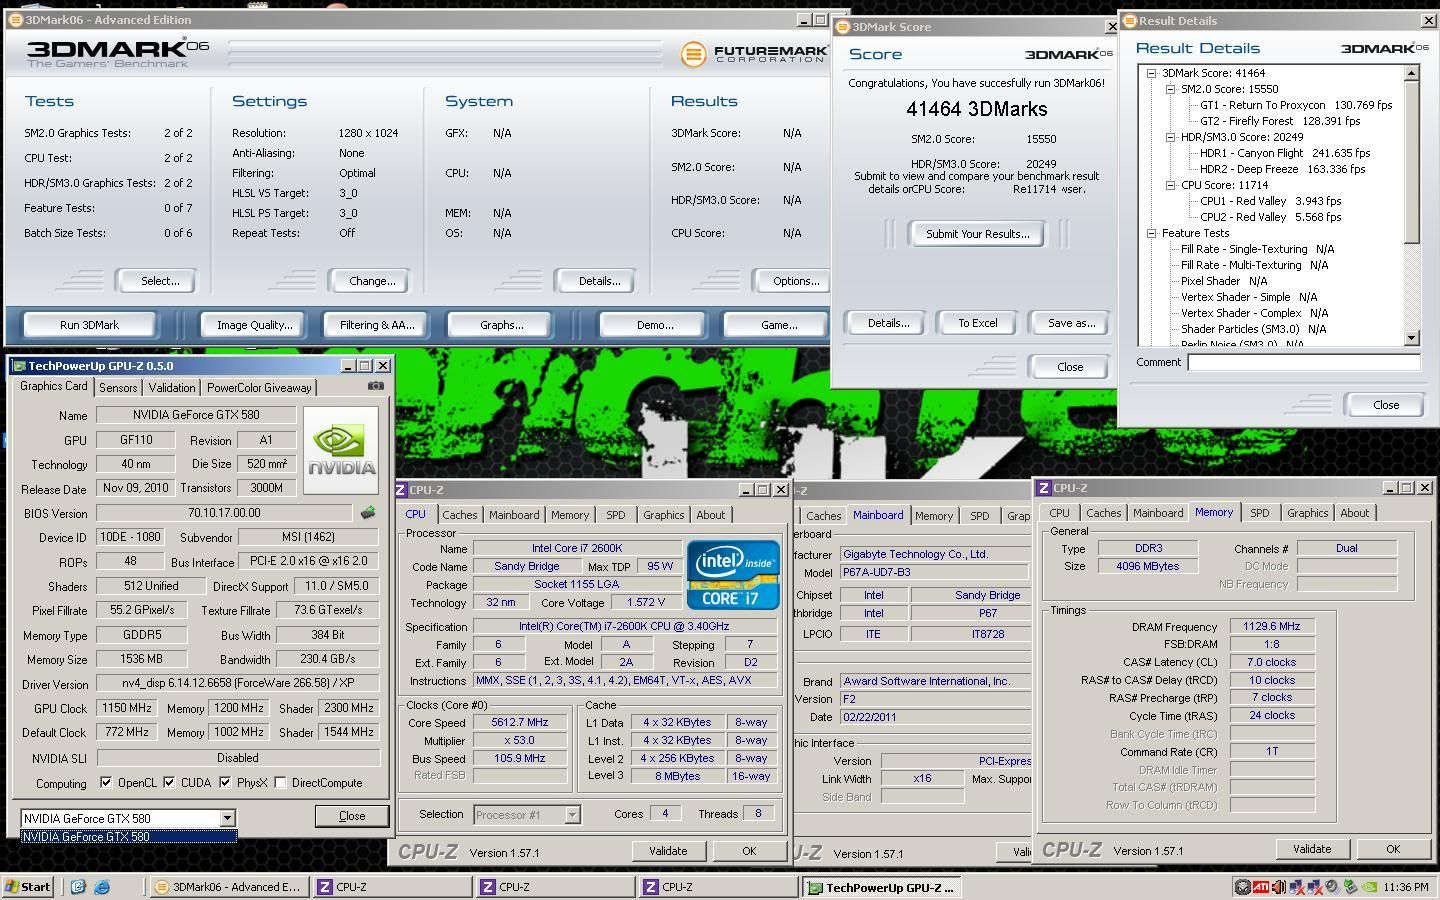Click the BIOS Version field 70.10.17.00.00
The height and width of the screenshot is (900, 1440).
(x=224, y=513)
